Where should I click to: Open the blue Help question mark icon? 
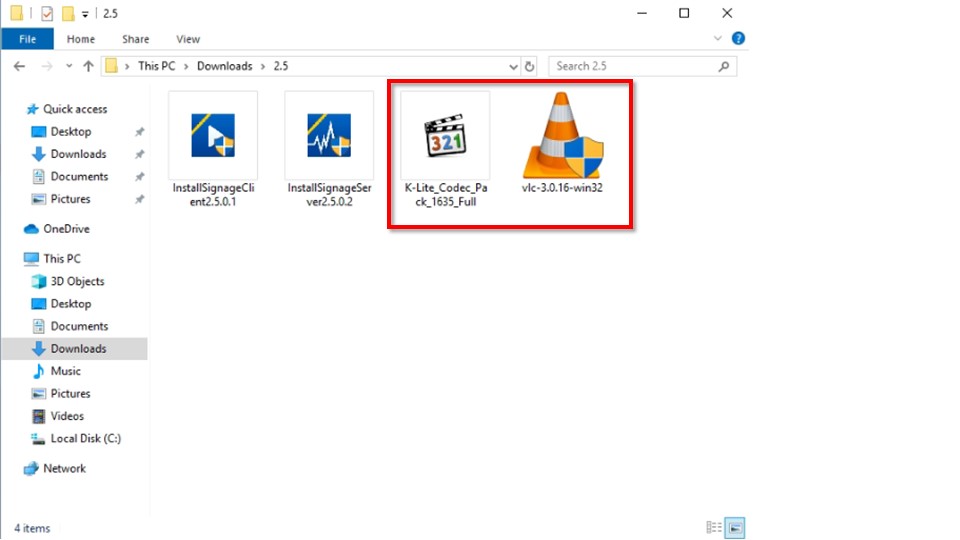[x=738, y=39]
